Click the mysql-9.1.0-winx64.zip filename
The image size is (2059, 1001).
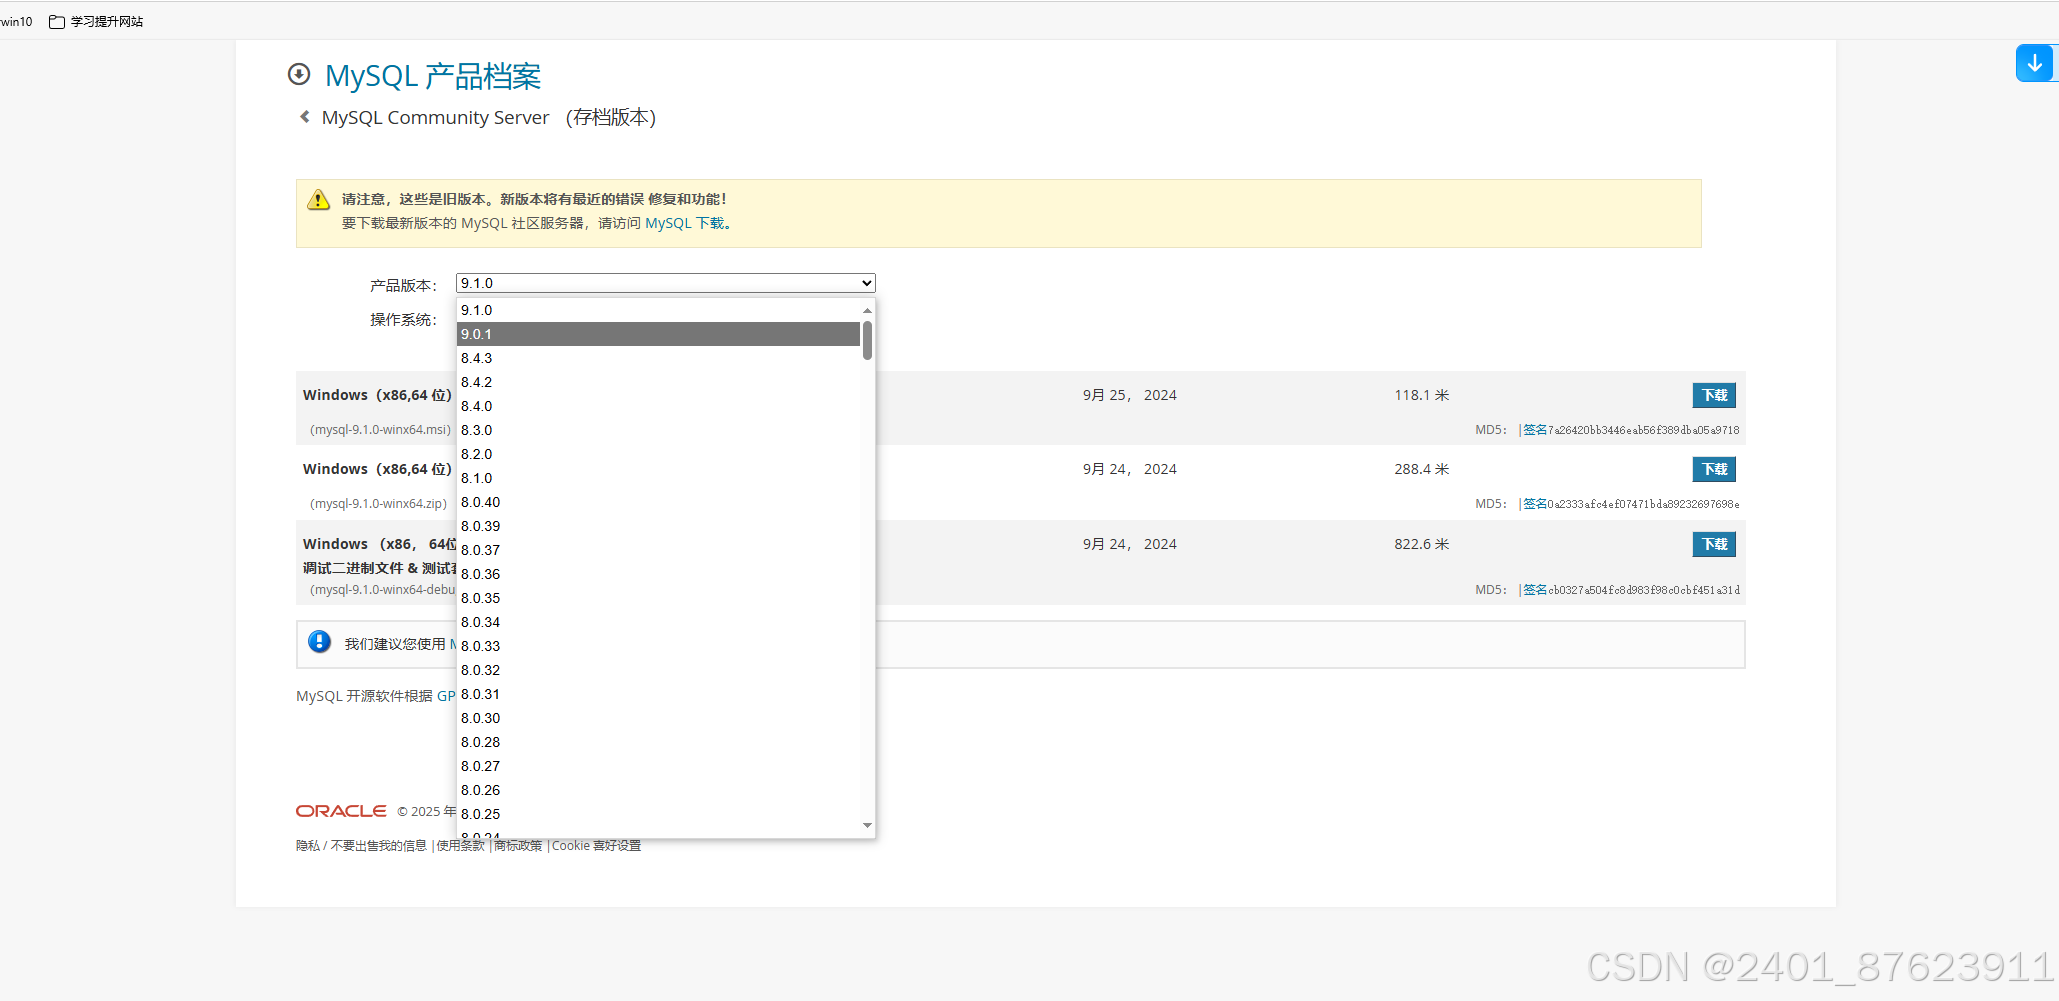point(379,504)
